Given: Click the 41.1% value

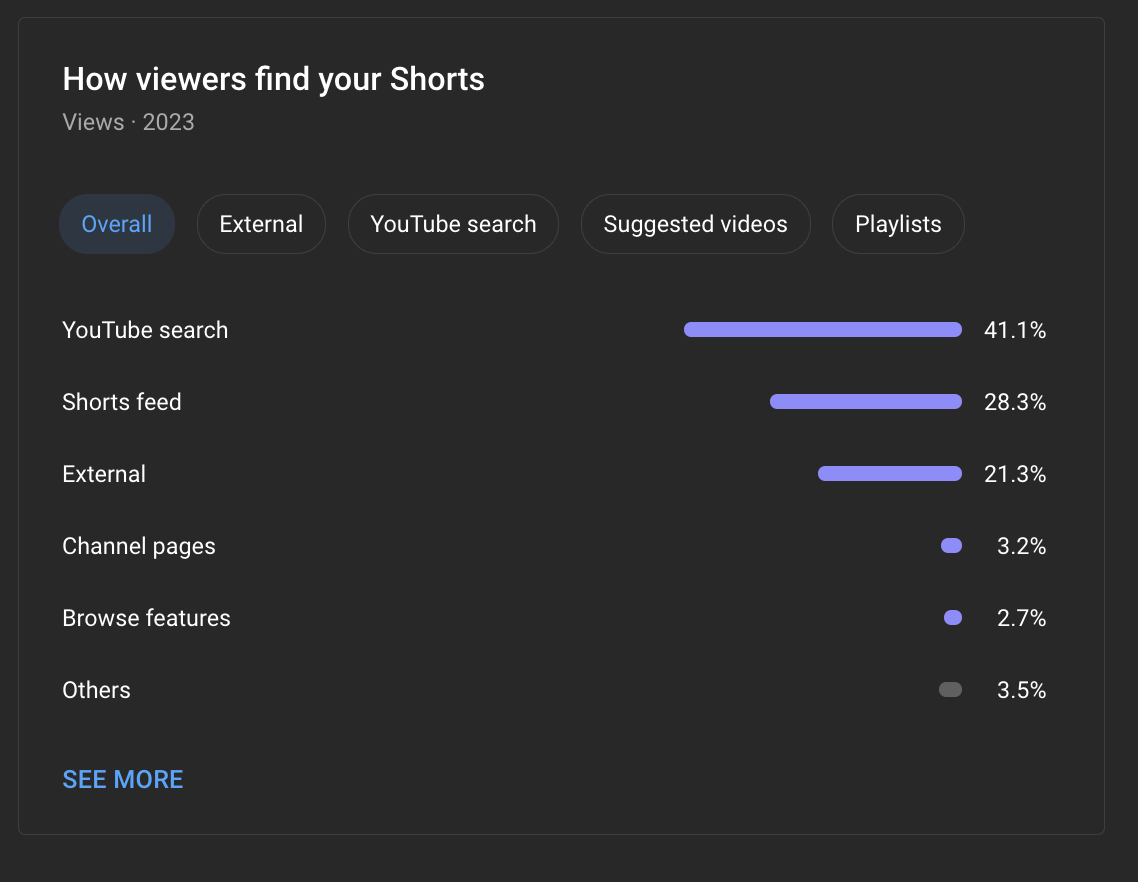Looking at the screenshot, I should 1015,330.
